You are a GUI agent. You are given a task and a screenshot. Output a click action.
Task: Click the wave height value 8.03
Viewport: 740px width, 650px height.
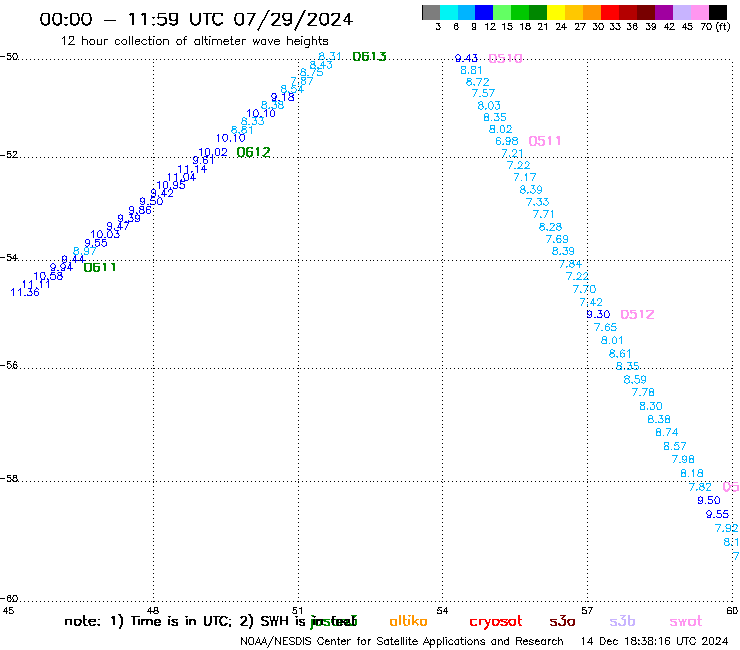pos(489,106)
